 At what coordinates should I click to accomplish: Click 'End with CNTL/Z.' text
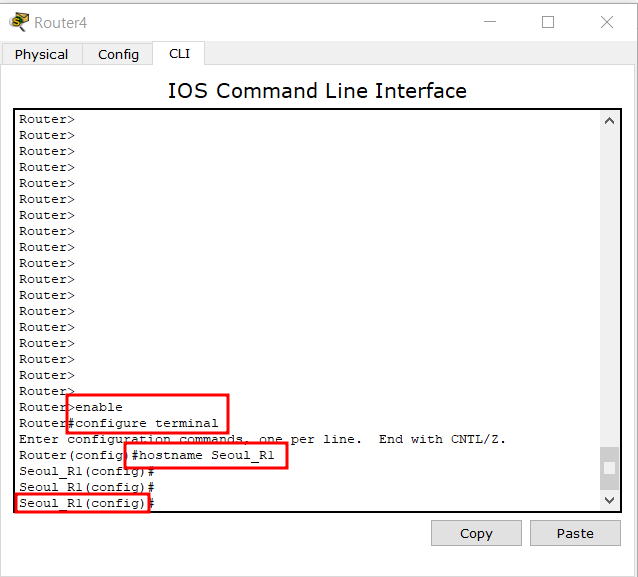point(442,439)
